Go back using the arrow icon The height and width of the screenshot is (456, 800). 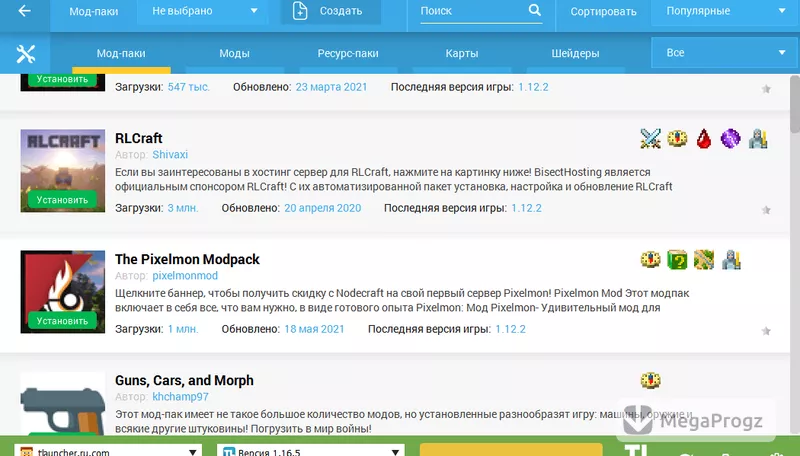click(x=24, y=11)
